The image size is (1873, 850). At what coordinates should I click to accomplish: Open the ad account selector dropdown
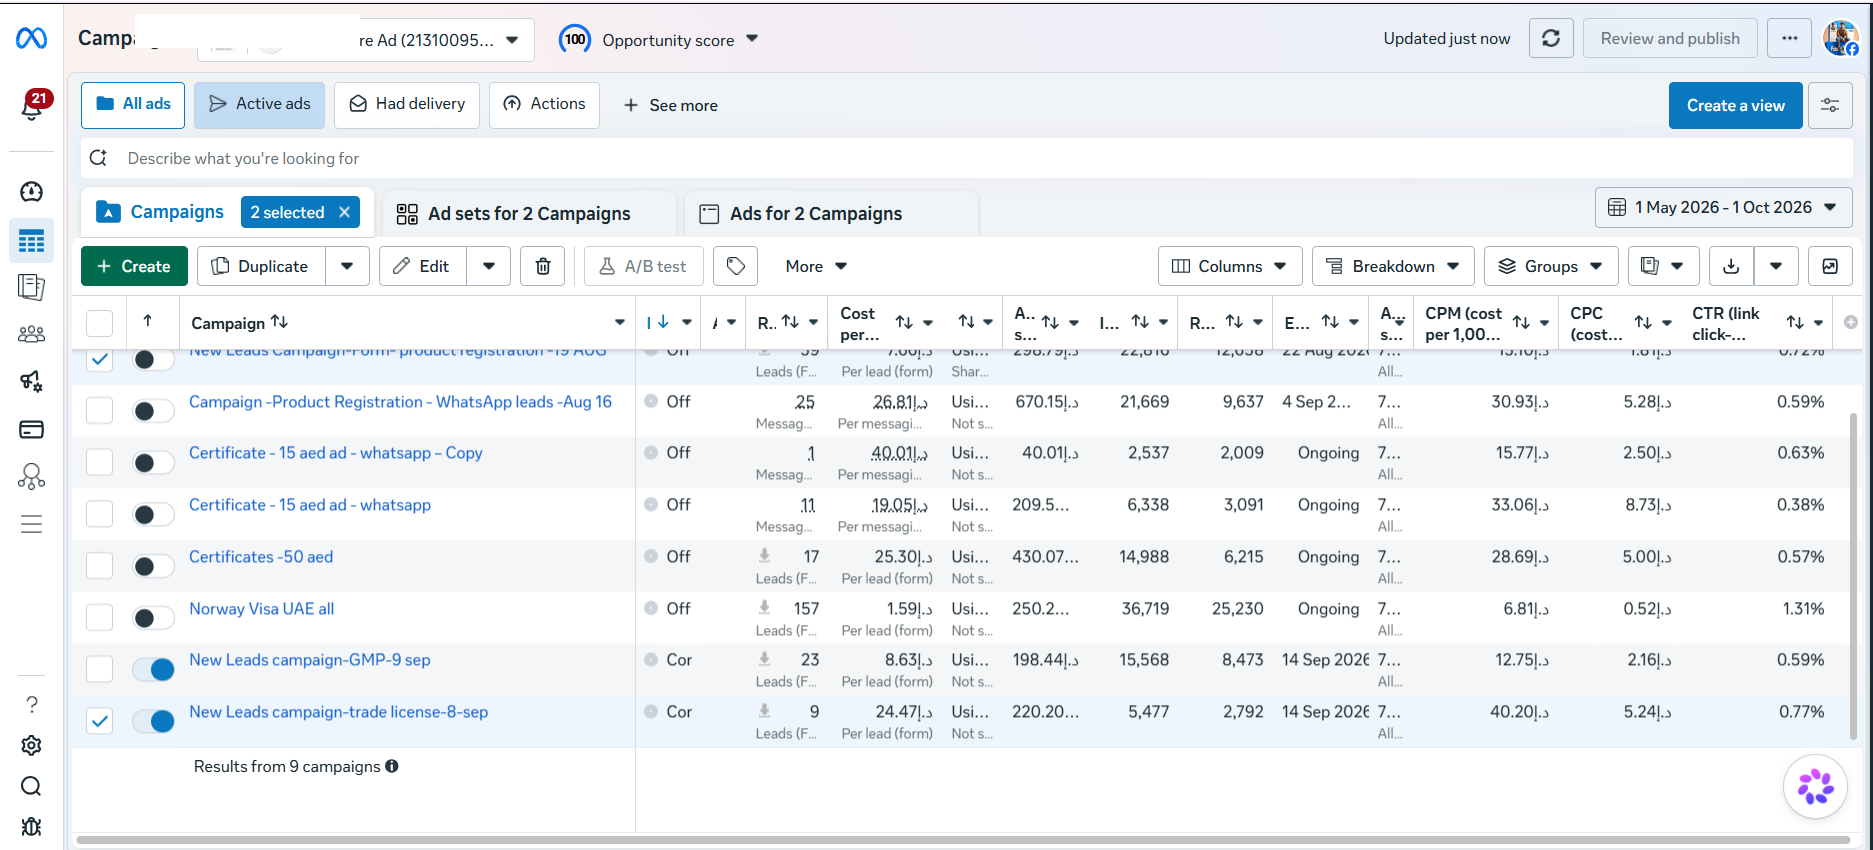point(365,40)
